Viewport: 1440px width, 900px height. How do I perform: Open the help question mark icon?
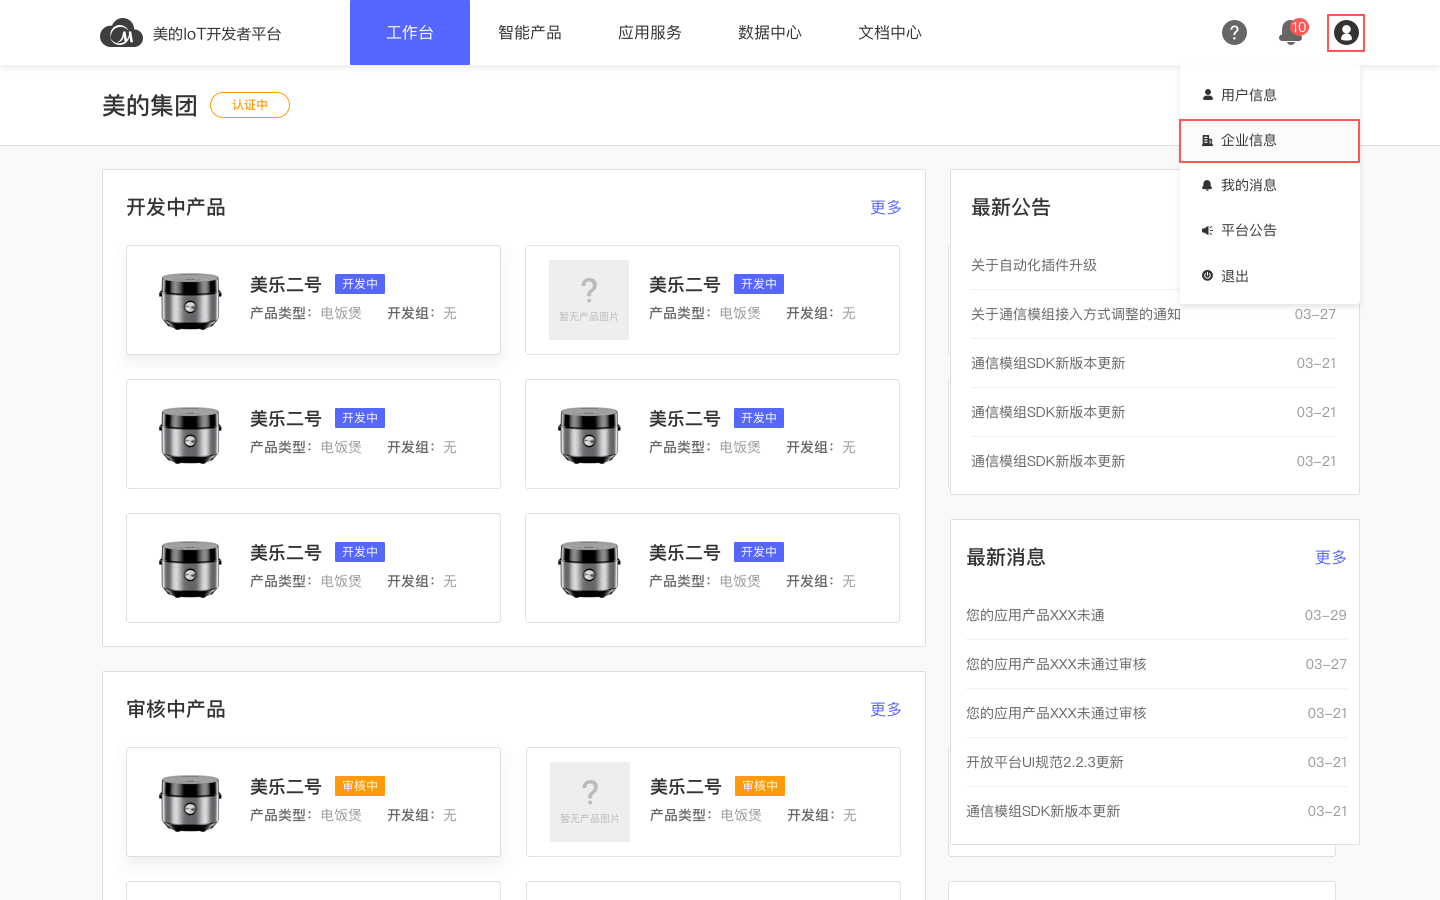point(1234,33)
